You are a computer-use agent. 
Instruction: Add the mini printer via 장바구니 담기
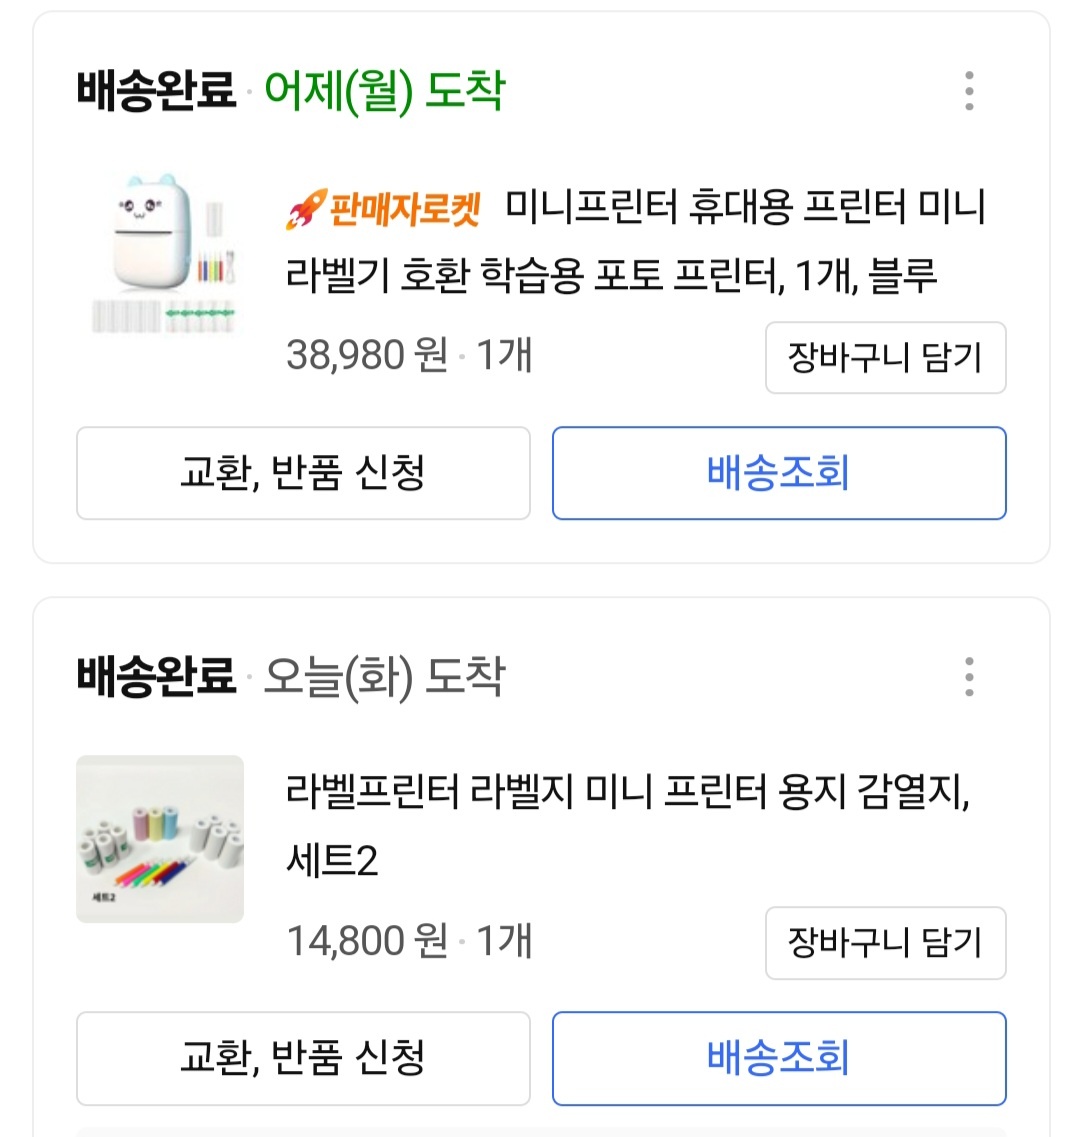[885, 358]
